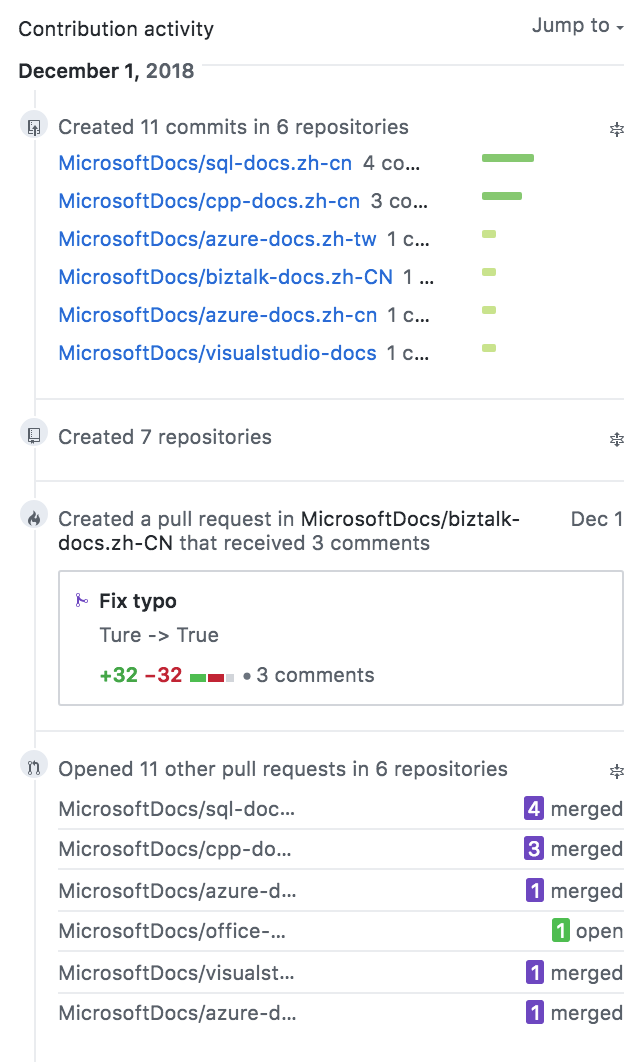The height and width of the screenshot is (1062, 634).
Task: Collapse the "Created 11 commits" section using its right-side icon
Action: click(617, 129)
